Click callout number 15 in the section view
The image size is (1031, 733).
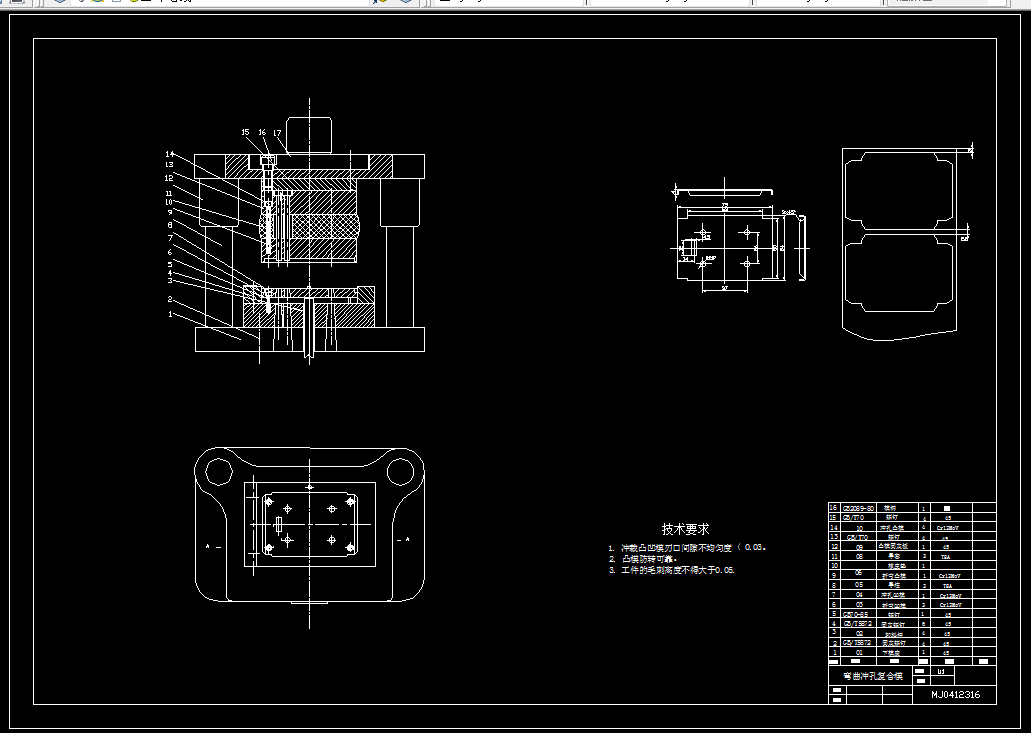(245, 132)
